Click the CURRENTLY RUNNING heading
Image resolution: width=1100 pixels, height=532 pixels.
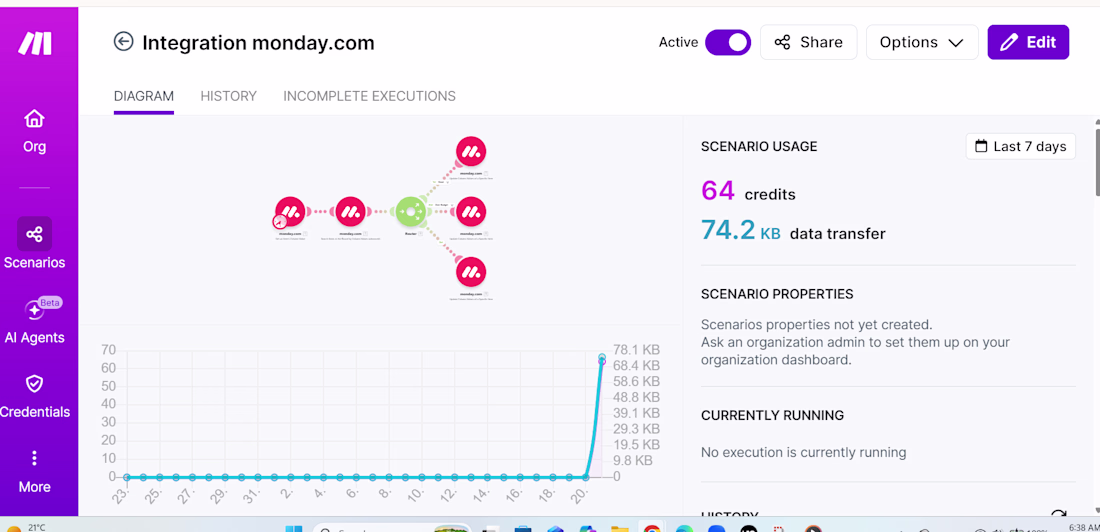point(772,415)
